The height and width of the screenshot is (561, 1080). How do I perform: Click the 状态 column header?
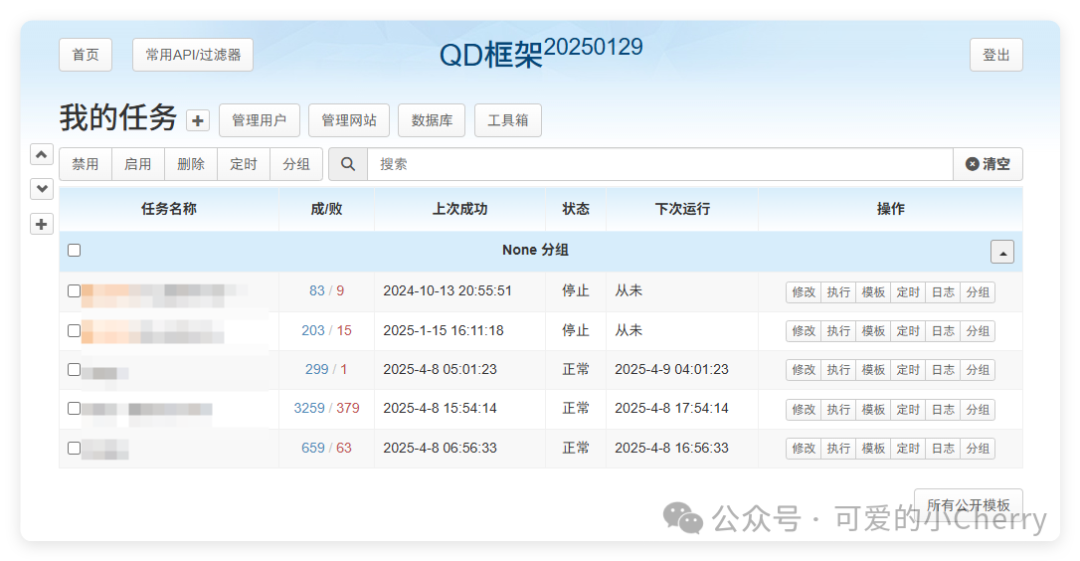coord(576,209)
